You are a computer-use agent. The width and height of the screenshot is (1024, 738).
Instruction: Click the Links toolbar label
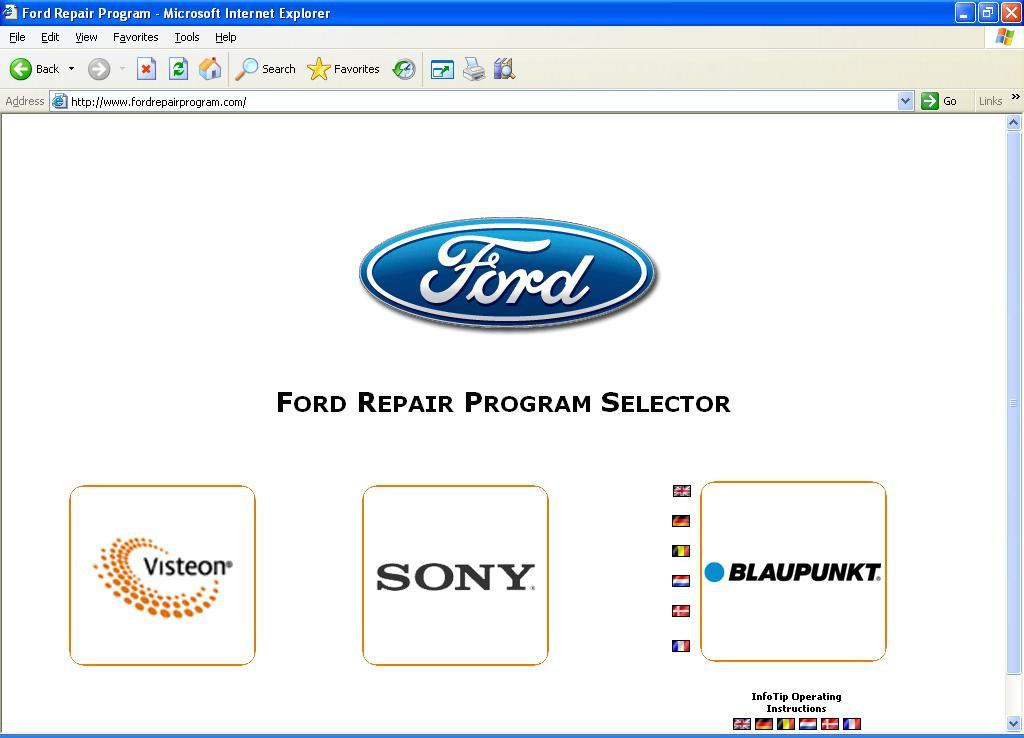(990, 101)
